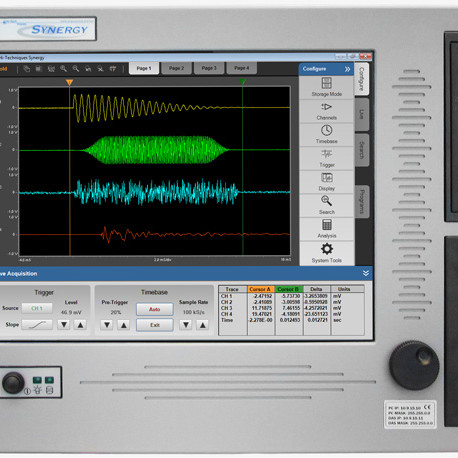
Task: Increase Pre-Trigger with up arrow
Action: pyautogui.click(x=123, y=325)
